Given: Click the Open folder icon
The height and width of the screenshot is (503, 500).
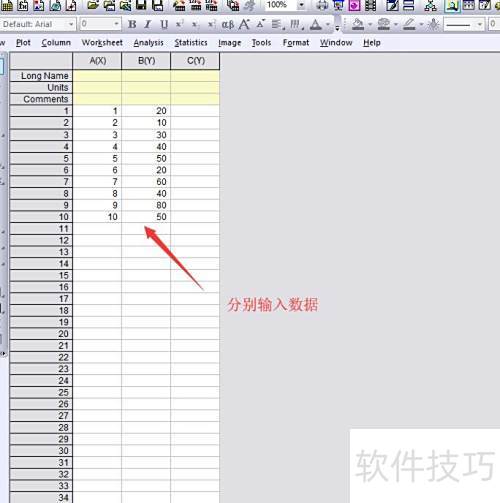Looking at the screenshot, I should 93,5.
